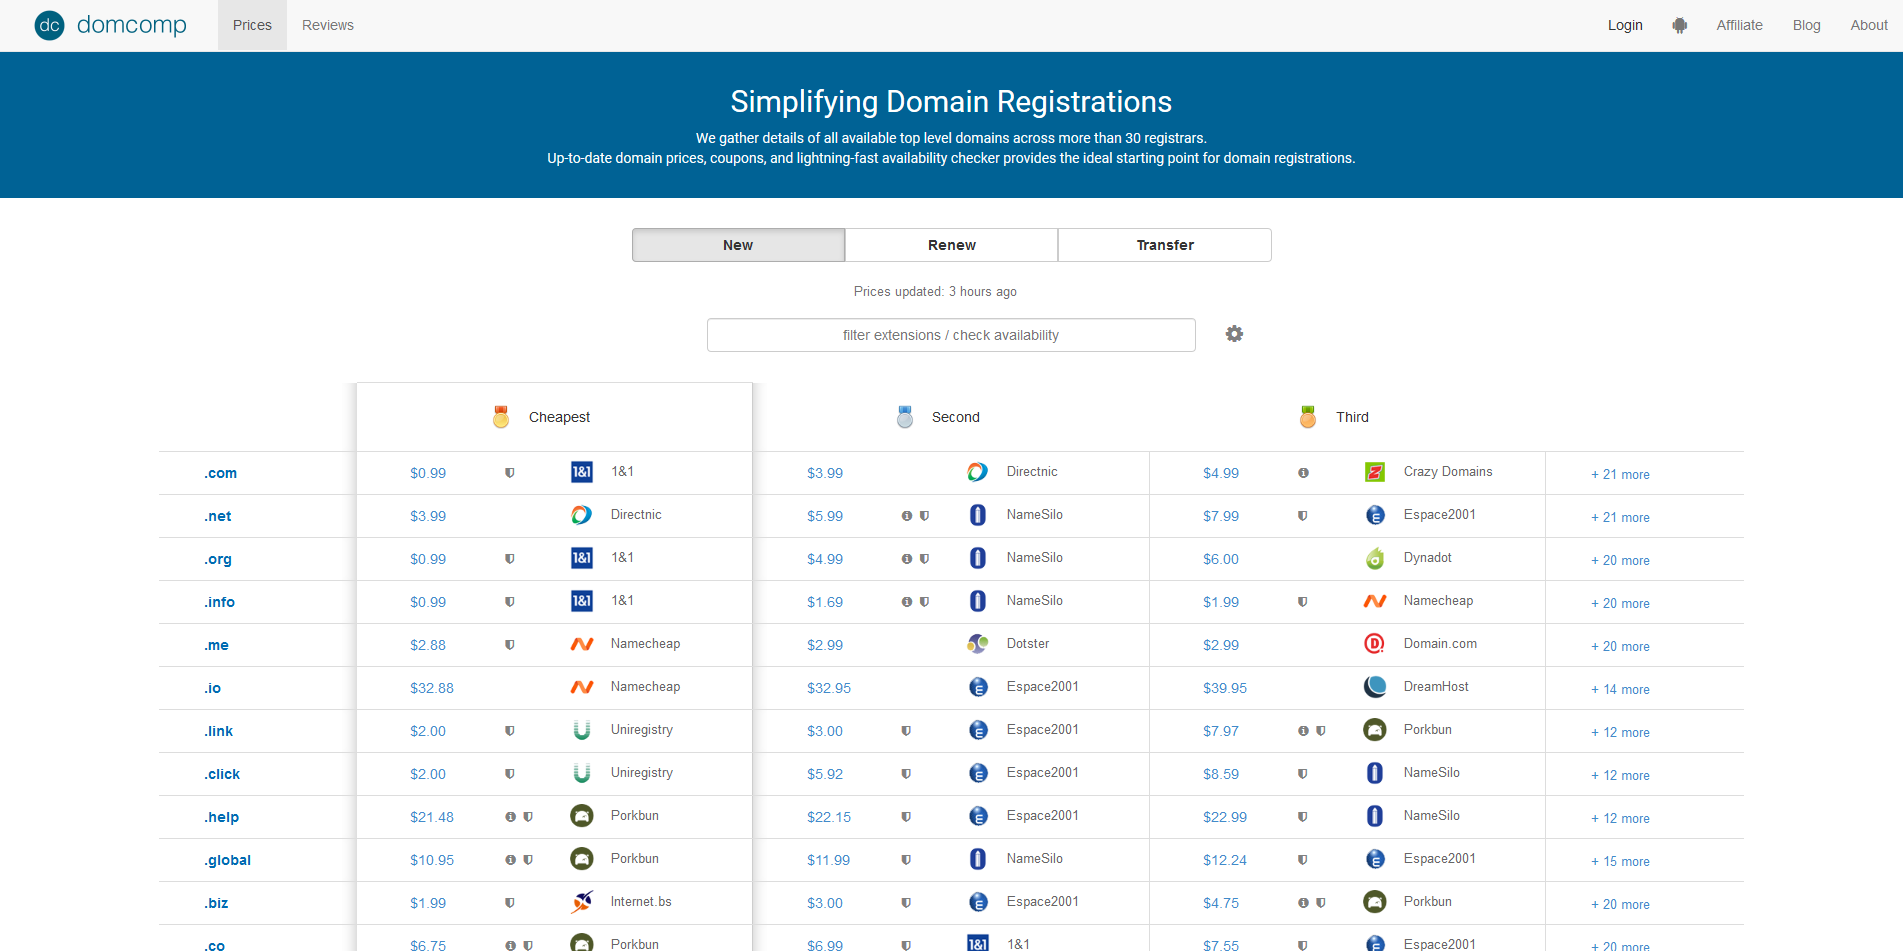Click the Dotster logo icon
This screenshot has height=951, width=1903.
point(978,644)
